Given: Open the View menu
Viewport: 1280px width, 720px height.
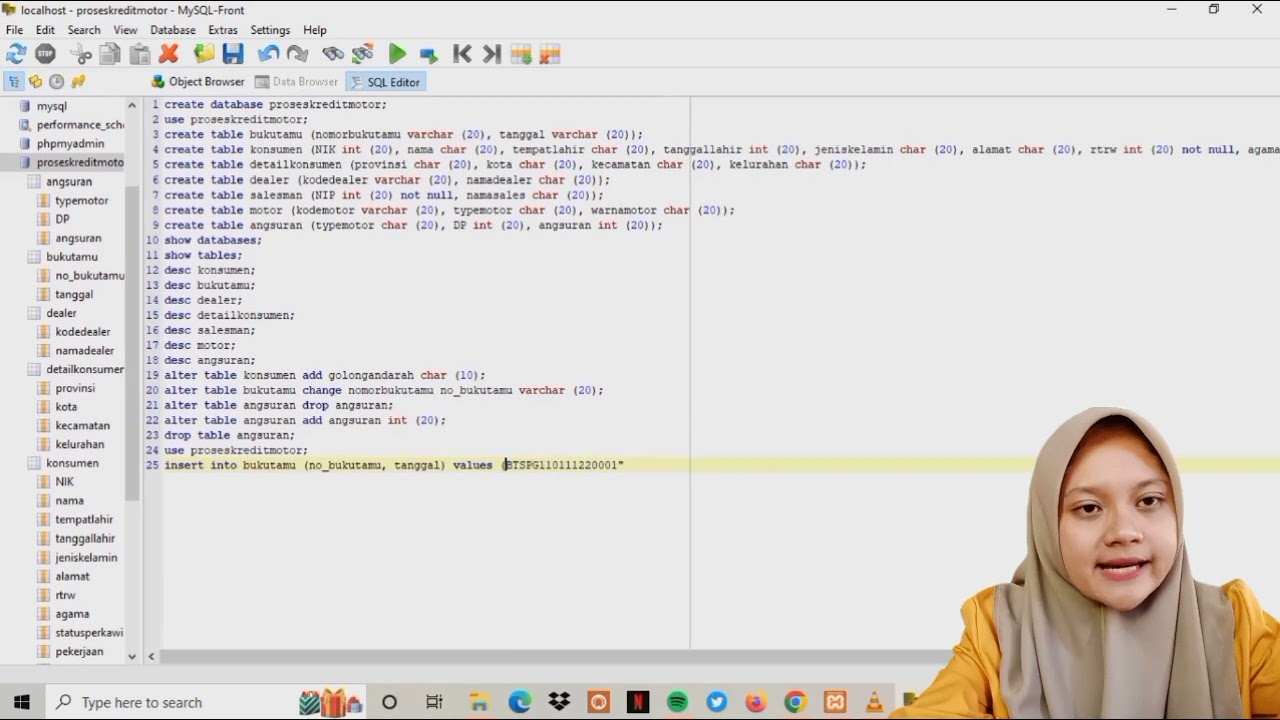Looking at the screenshot, I should coord(125,30).
